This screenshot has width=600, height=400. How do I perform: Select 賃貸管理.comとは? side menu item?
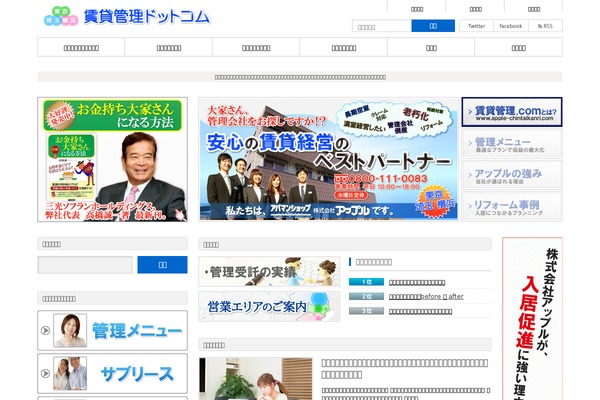pyautogui.click(x=512, y=112)
